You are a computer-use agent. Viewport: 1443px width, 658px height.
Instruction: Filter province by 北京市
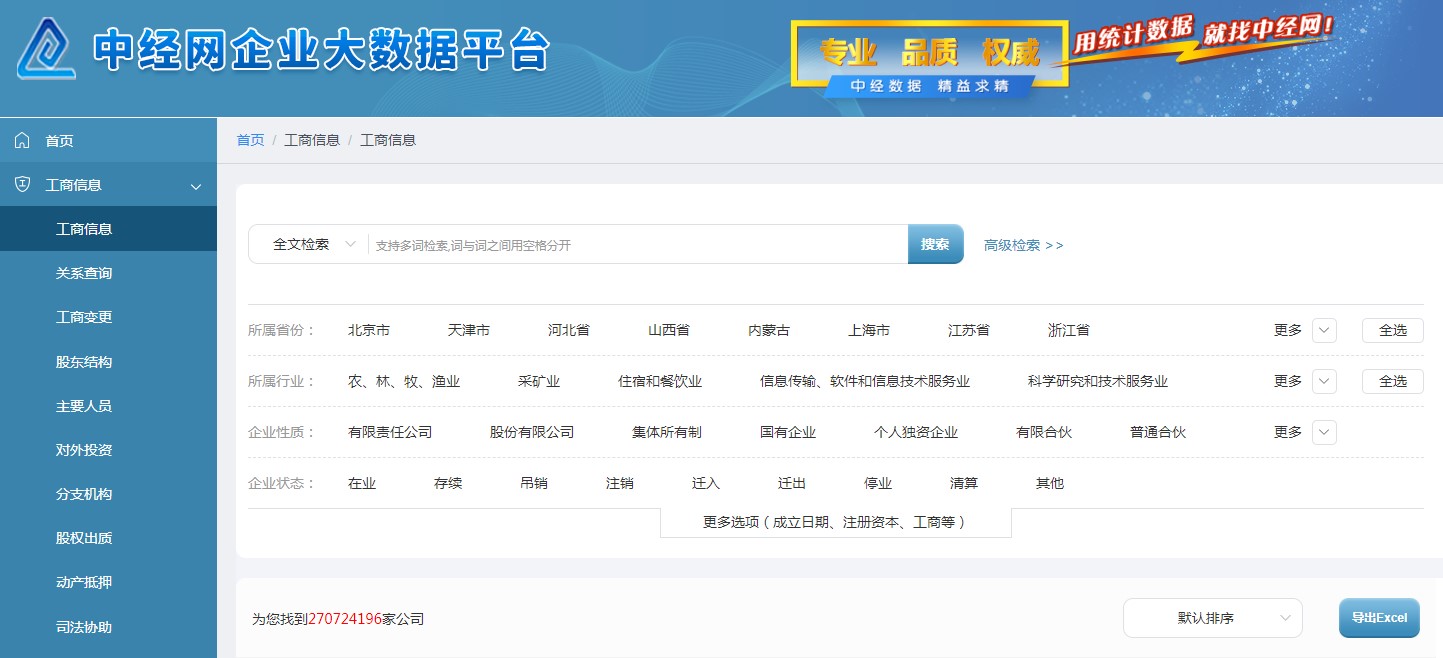click(x=369, y=330)
